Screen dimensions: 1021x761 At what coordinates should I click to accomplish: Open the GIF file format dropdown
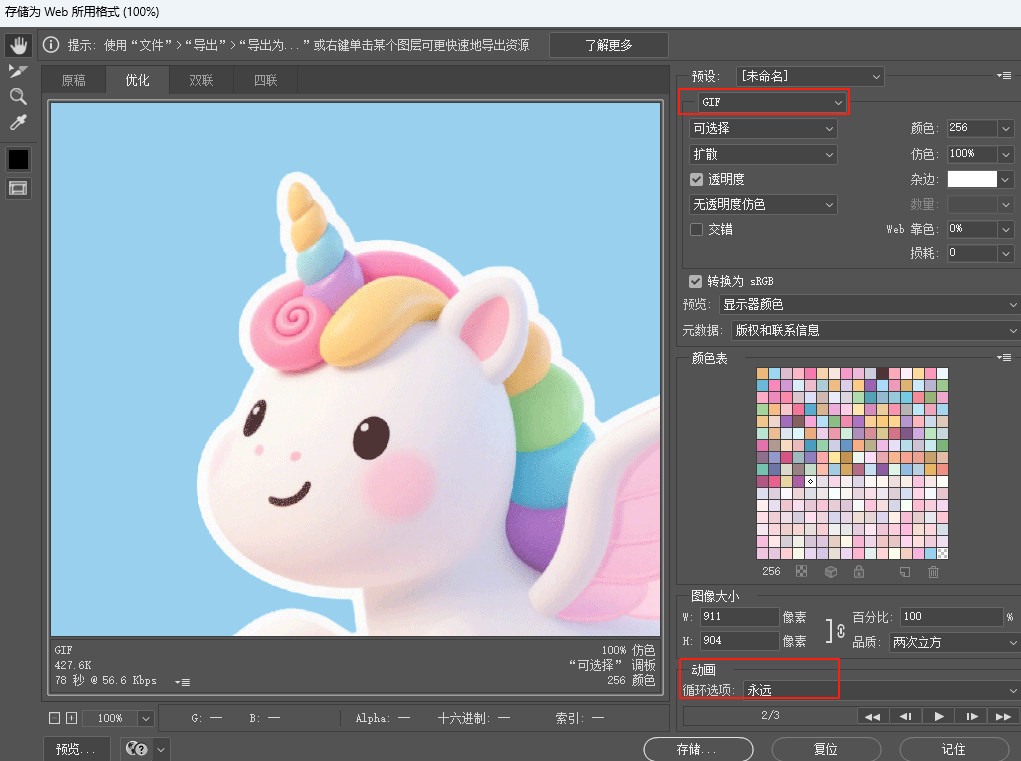772,102
